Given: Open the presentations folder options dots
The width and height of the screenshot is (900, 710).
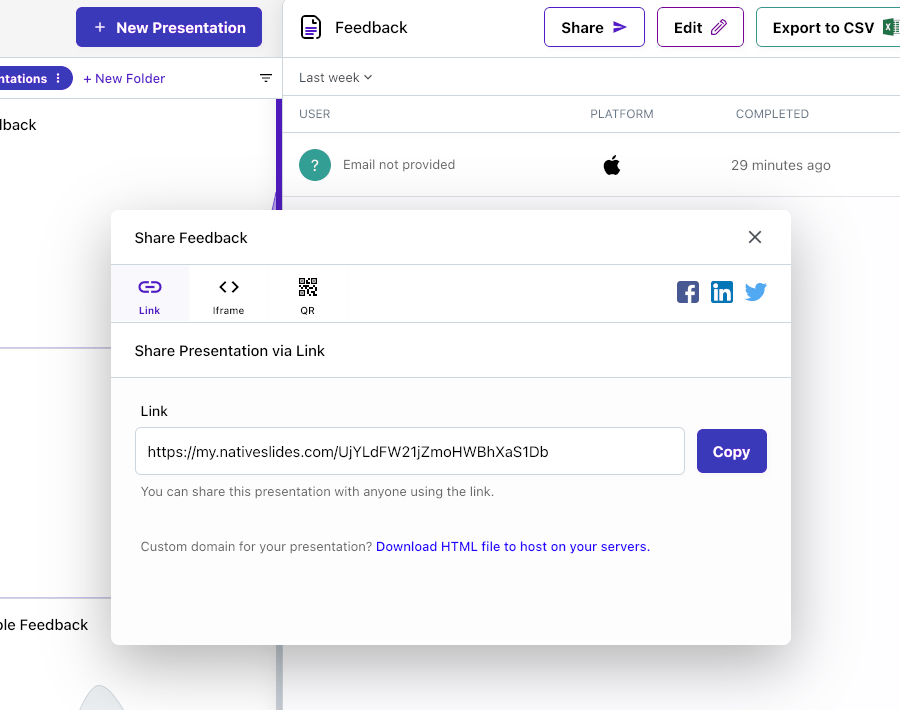Looking at the screenshot, I should pos(58,78).
